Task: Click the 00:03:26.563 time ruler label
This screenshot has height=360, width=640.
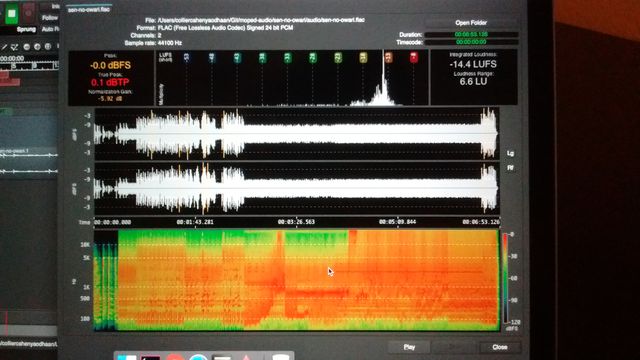Action: click(296, 222)
